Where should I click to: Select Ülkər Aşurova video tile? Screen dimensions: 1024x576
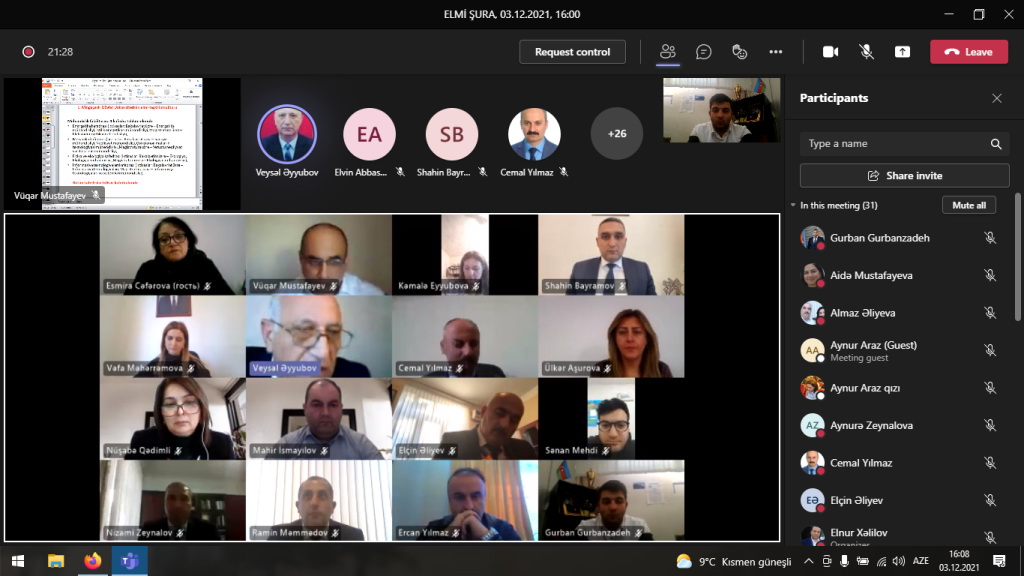point(611,336)
